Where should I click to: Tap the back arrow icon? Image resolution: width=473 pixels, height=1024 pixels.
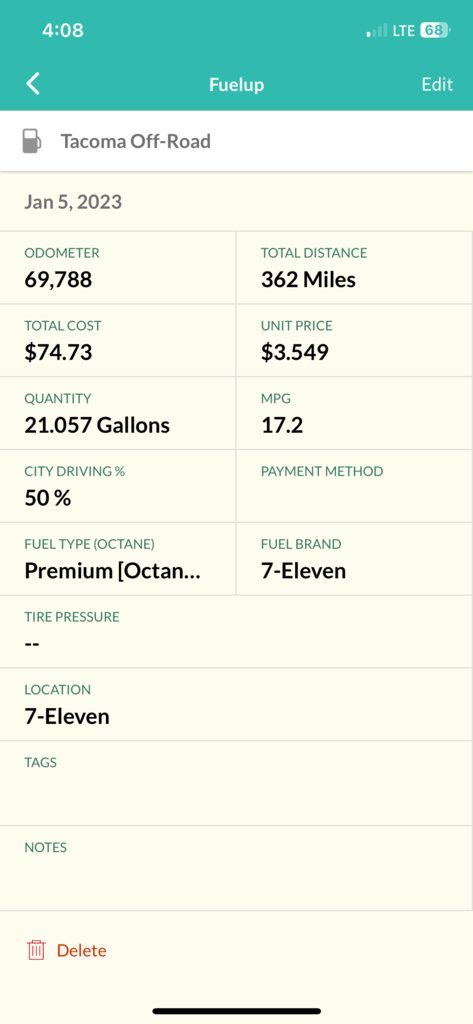(33, 84)
